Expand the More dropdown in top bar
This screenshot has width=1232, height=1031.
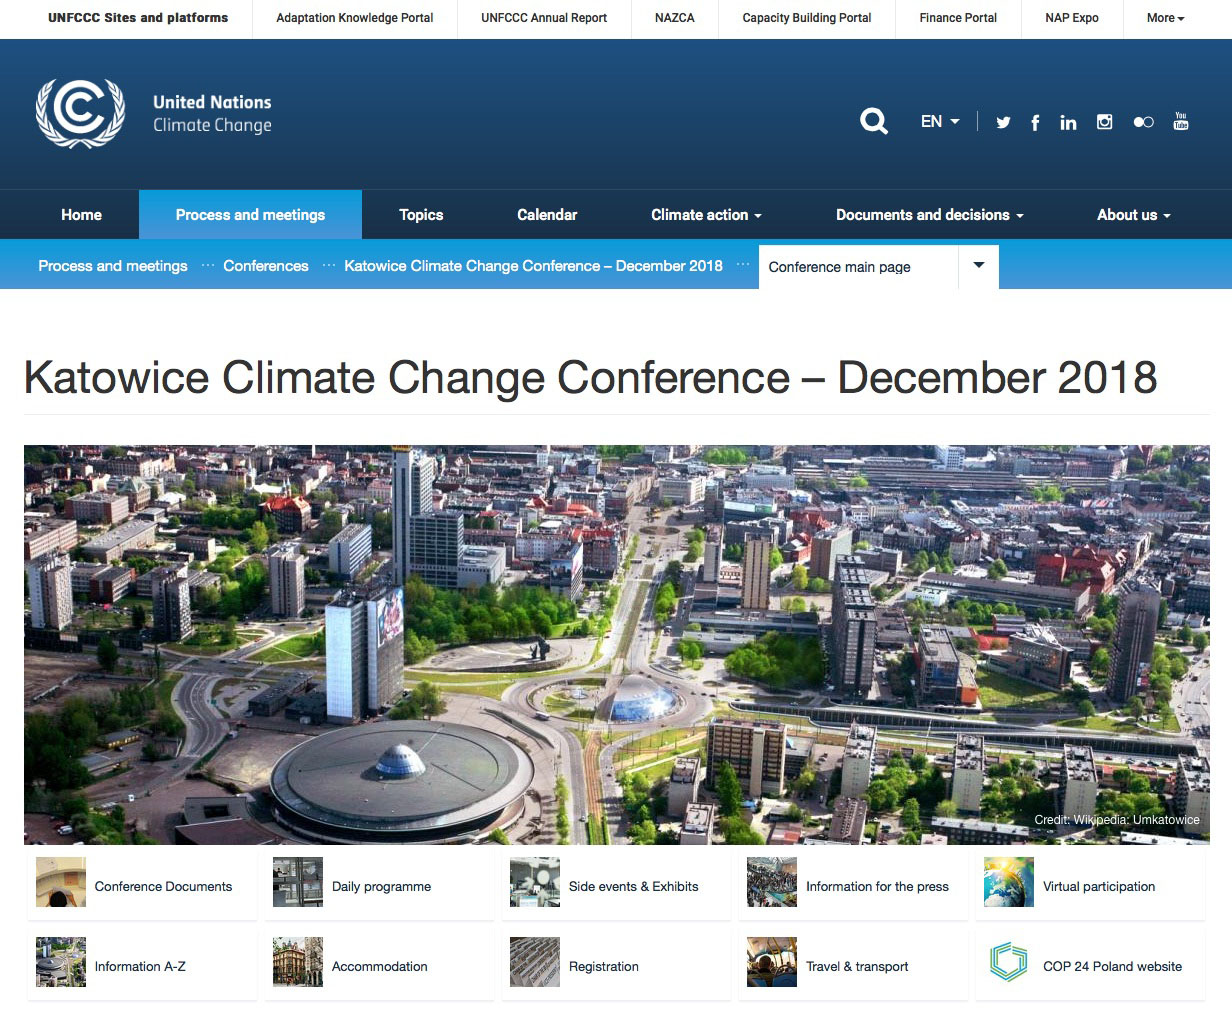pyautogui.click(x=1166, y=18)
